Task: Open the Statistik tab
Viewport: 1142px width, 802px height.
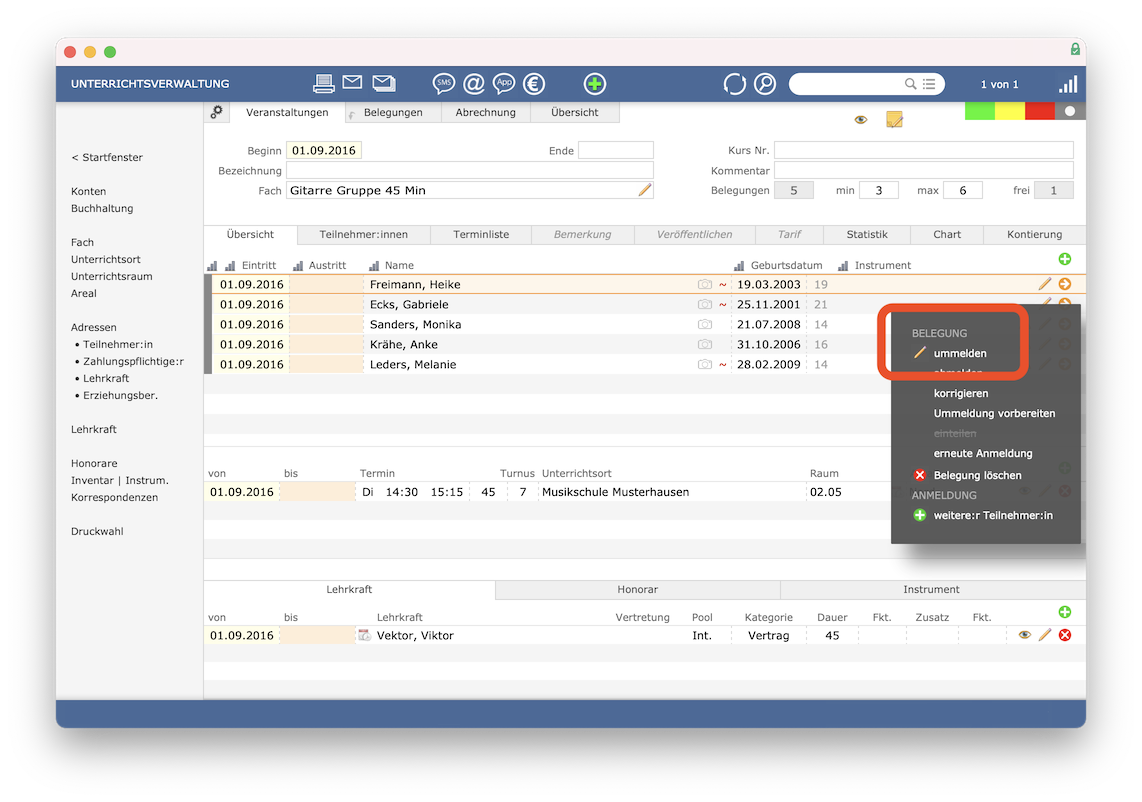Action: pos(867,235)
